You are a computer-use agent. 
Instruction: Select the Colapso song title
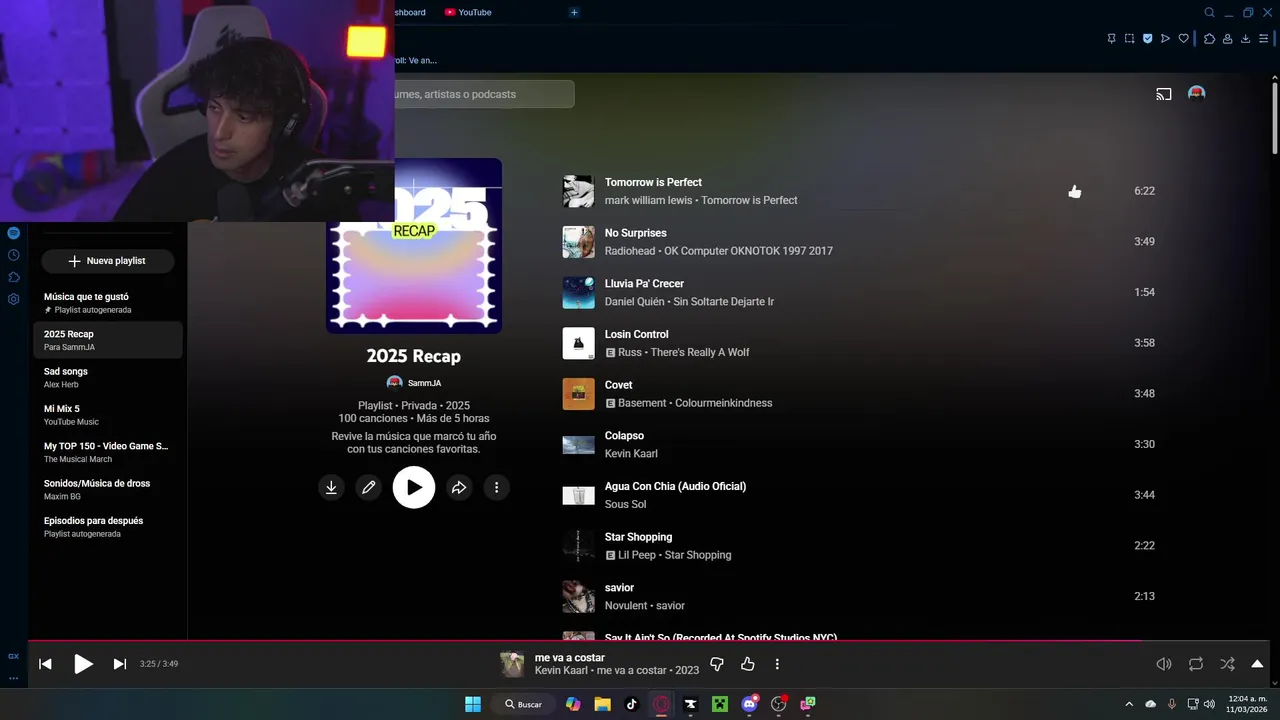[624, 436]
